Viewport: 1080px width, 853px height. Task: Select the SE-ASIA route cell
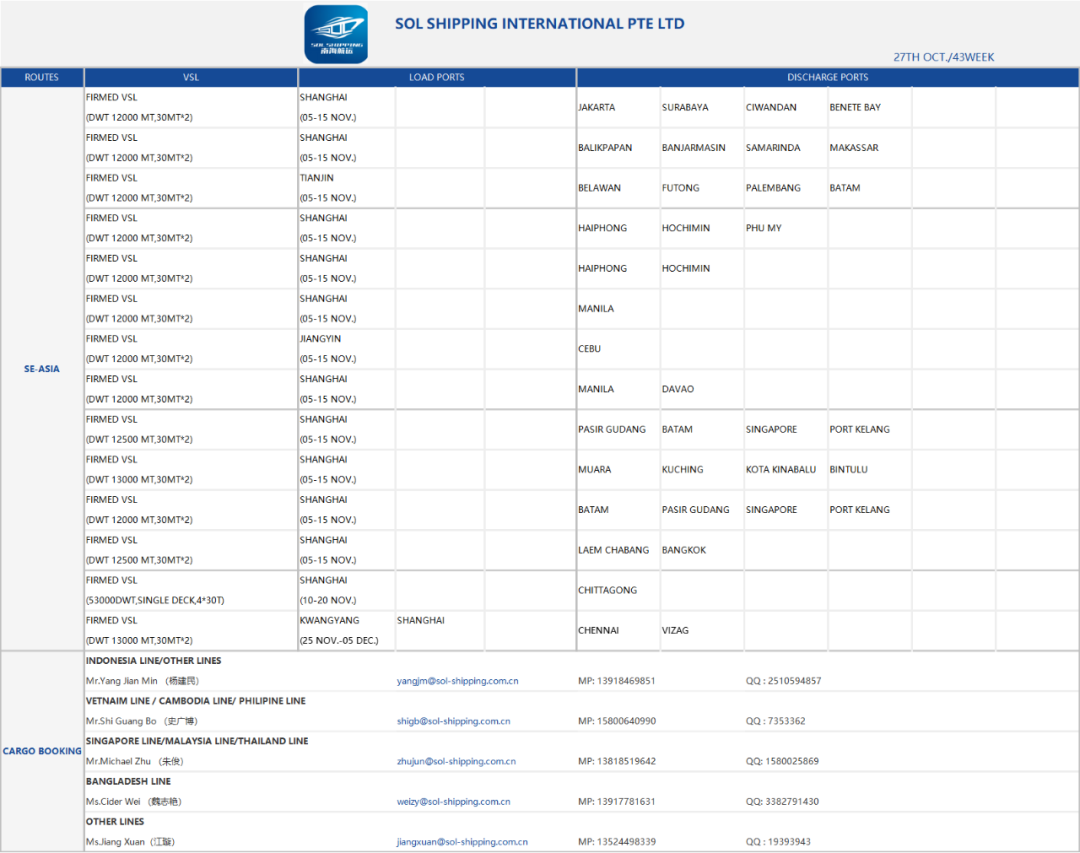[x=42, y=369]
